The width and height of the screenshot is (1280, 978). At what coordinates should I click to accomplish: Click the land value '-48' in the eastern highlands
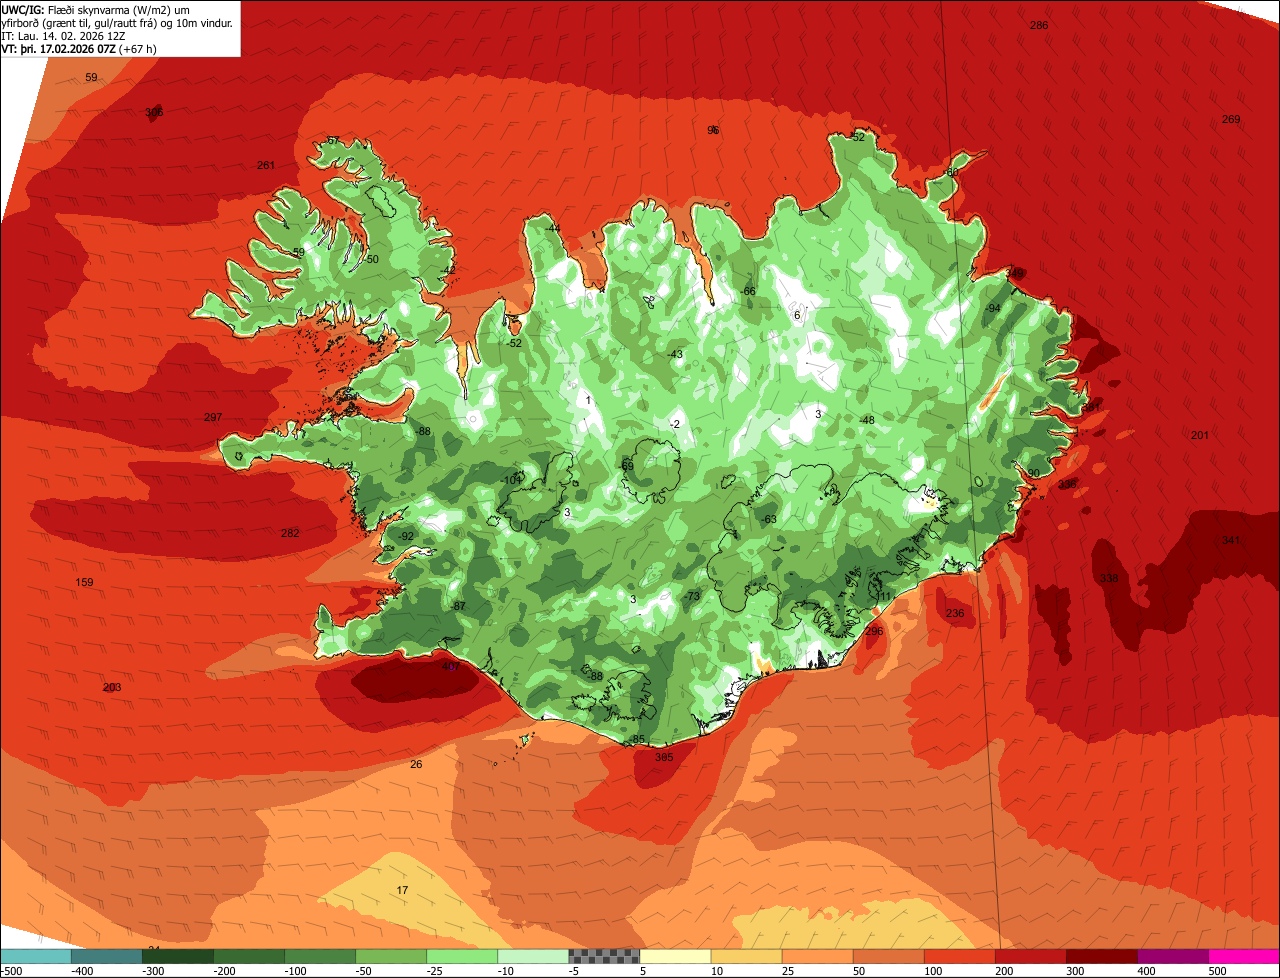point(867,420)
